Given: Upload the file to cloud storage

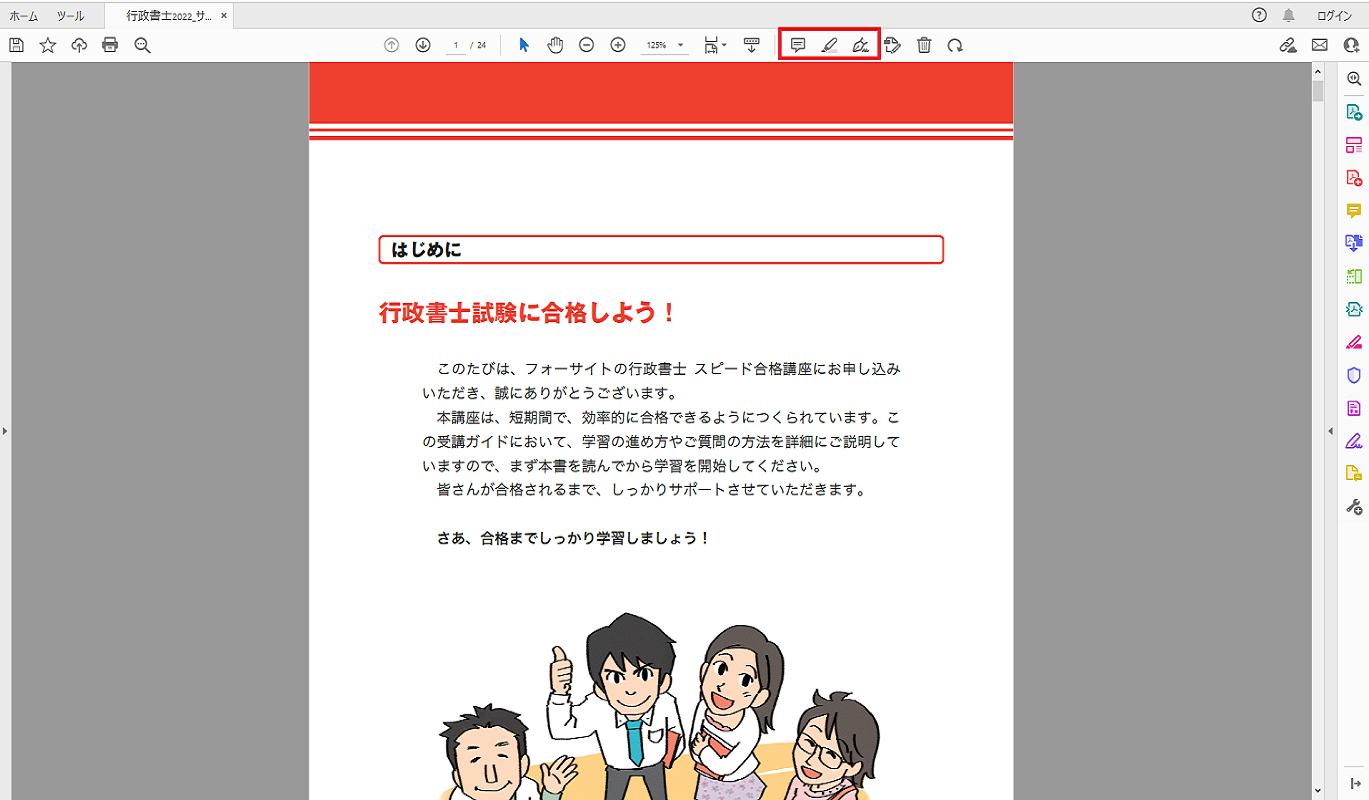Looking at the screenshot, I should pyautogui.click(x=79, y=45).
